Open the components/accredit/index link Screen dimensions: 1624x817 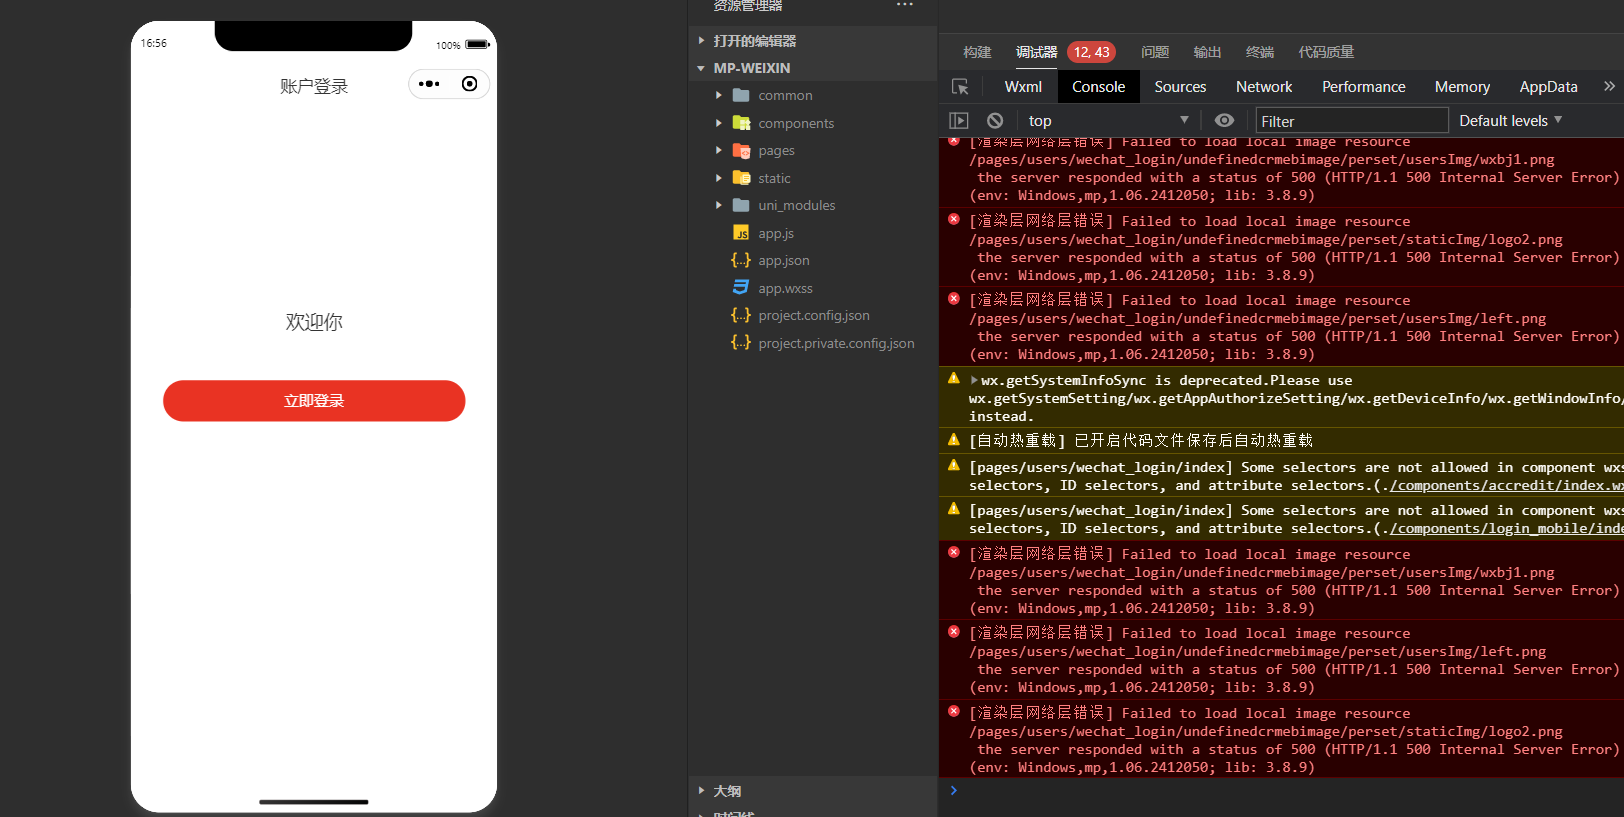pos(1507,486)
